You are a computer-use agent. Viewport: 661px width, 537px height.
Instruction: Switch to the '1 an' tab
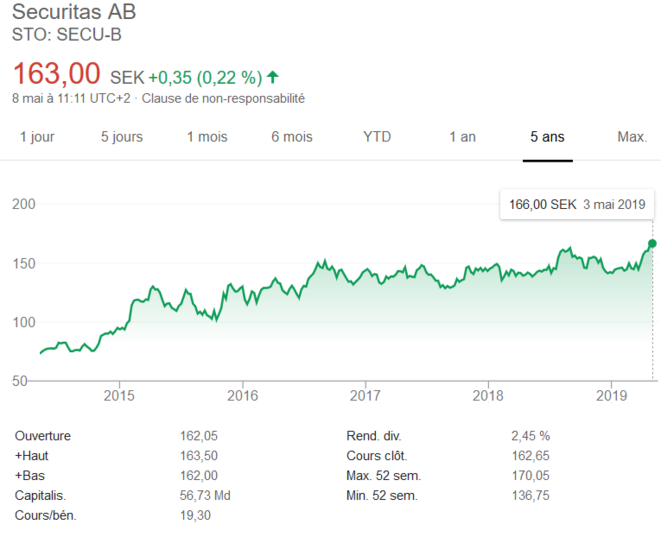click(x=462, y=137)
